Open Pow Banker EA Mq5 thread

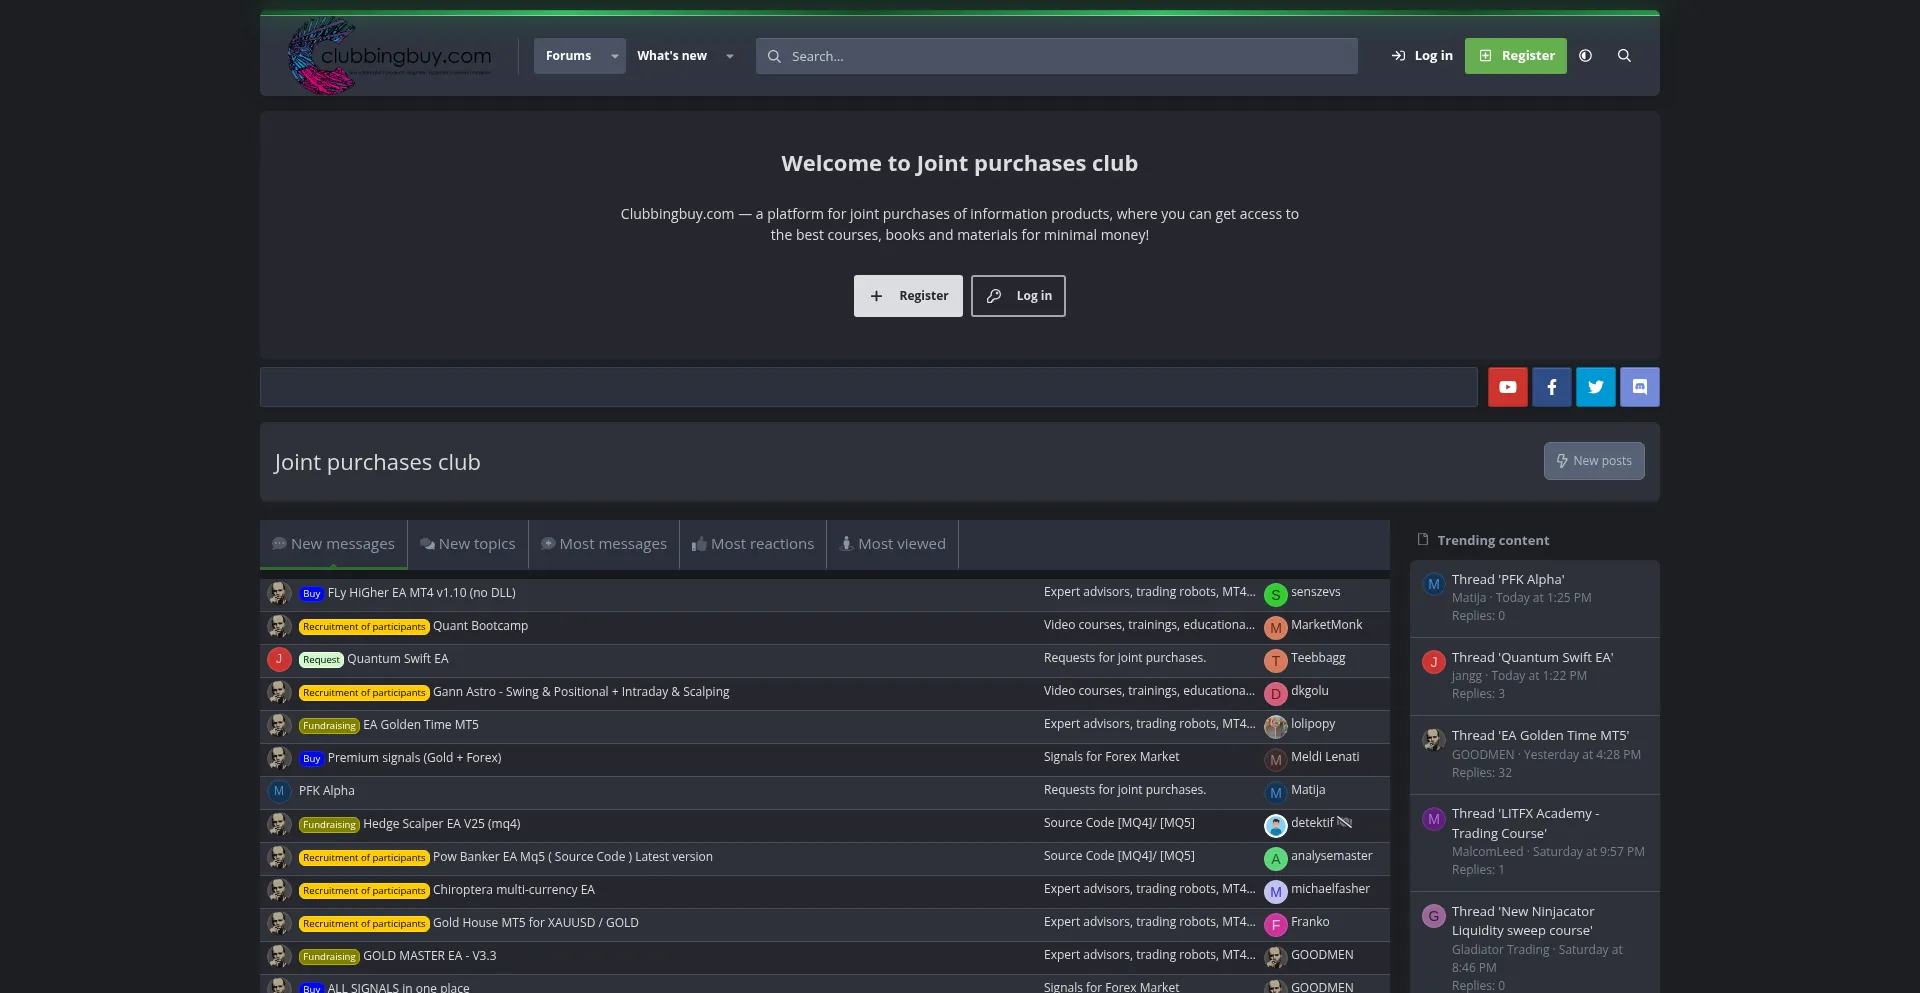573,857
